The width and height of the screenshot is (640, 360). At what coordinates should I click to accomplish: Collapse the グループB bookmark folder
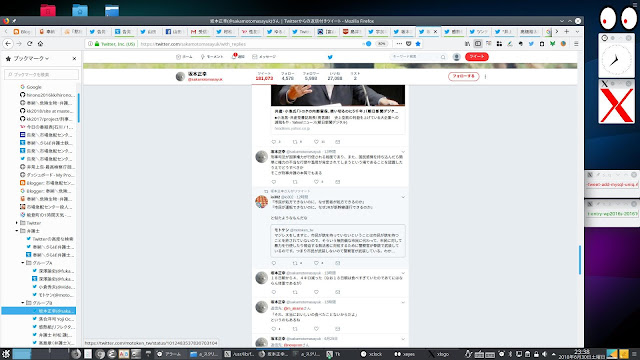point(23,303)
